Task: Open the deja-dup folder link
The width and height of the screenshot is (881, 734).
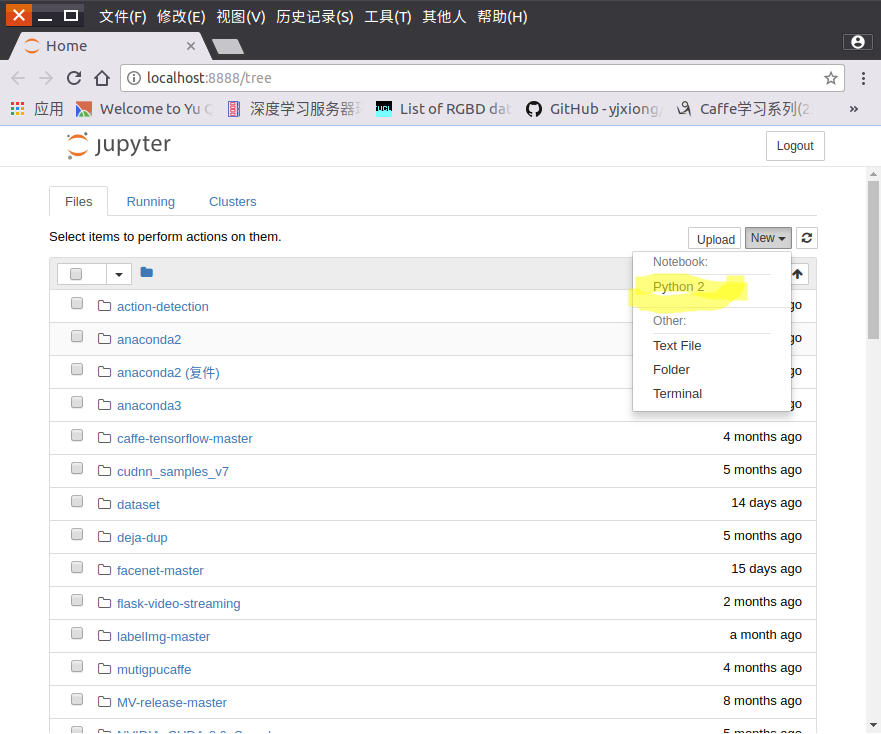Action: click(142, 538)
